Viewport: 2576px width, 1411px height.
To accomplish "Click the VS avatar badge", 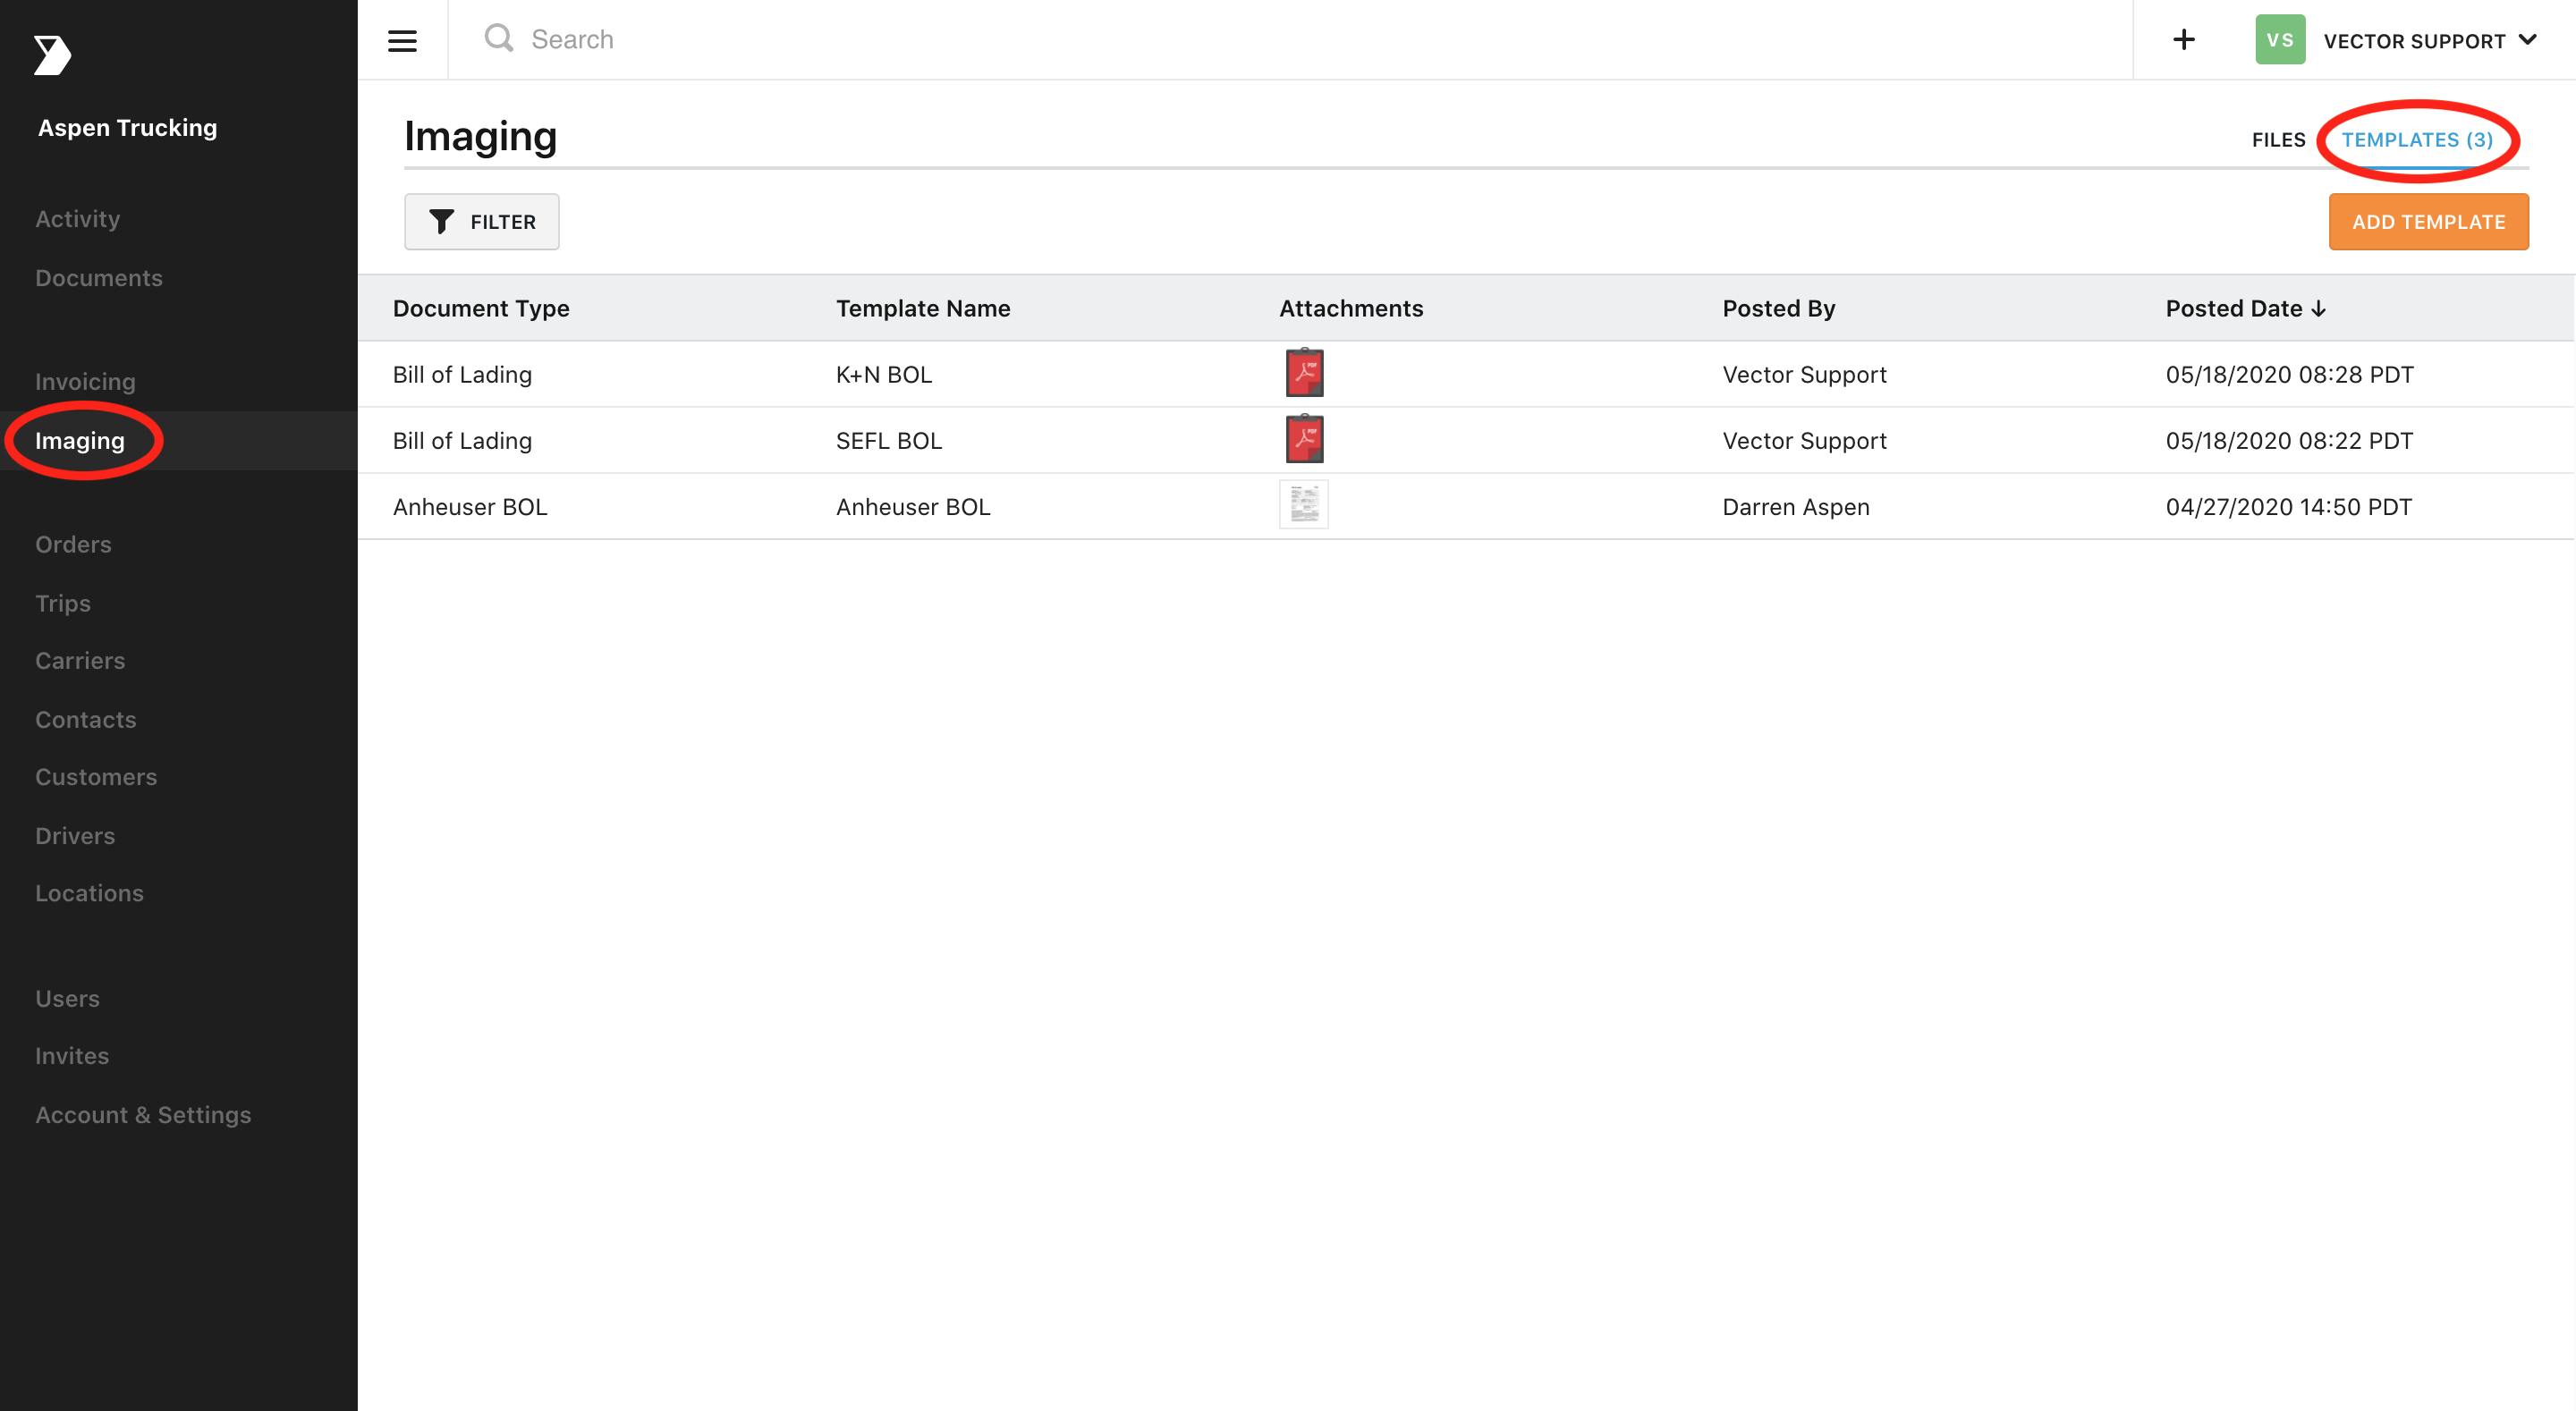I will pos(2280,39).
